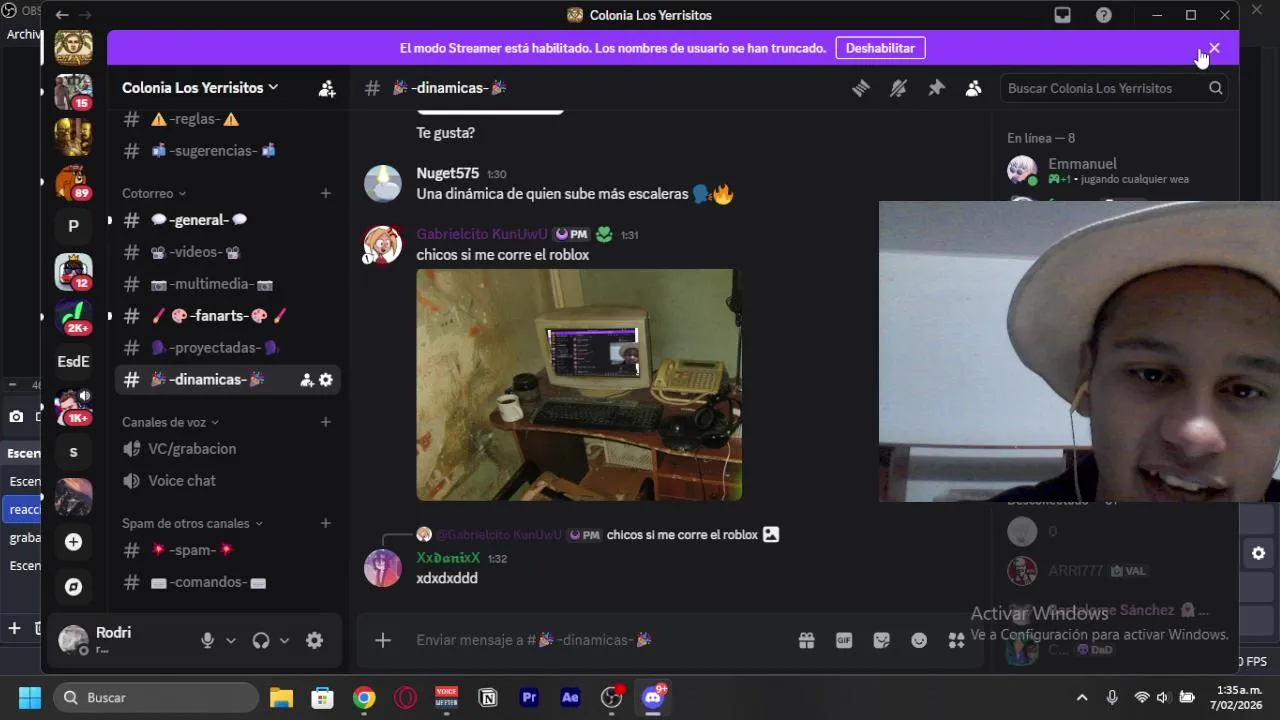Open the GIF picker

pos(844,640)
